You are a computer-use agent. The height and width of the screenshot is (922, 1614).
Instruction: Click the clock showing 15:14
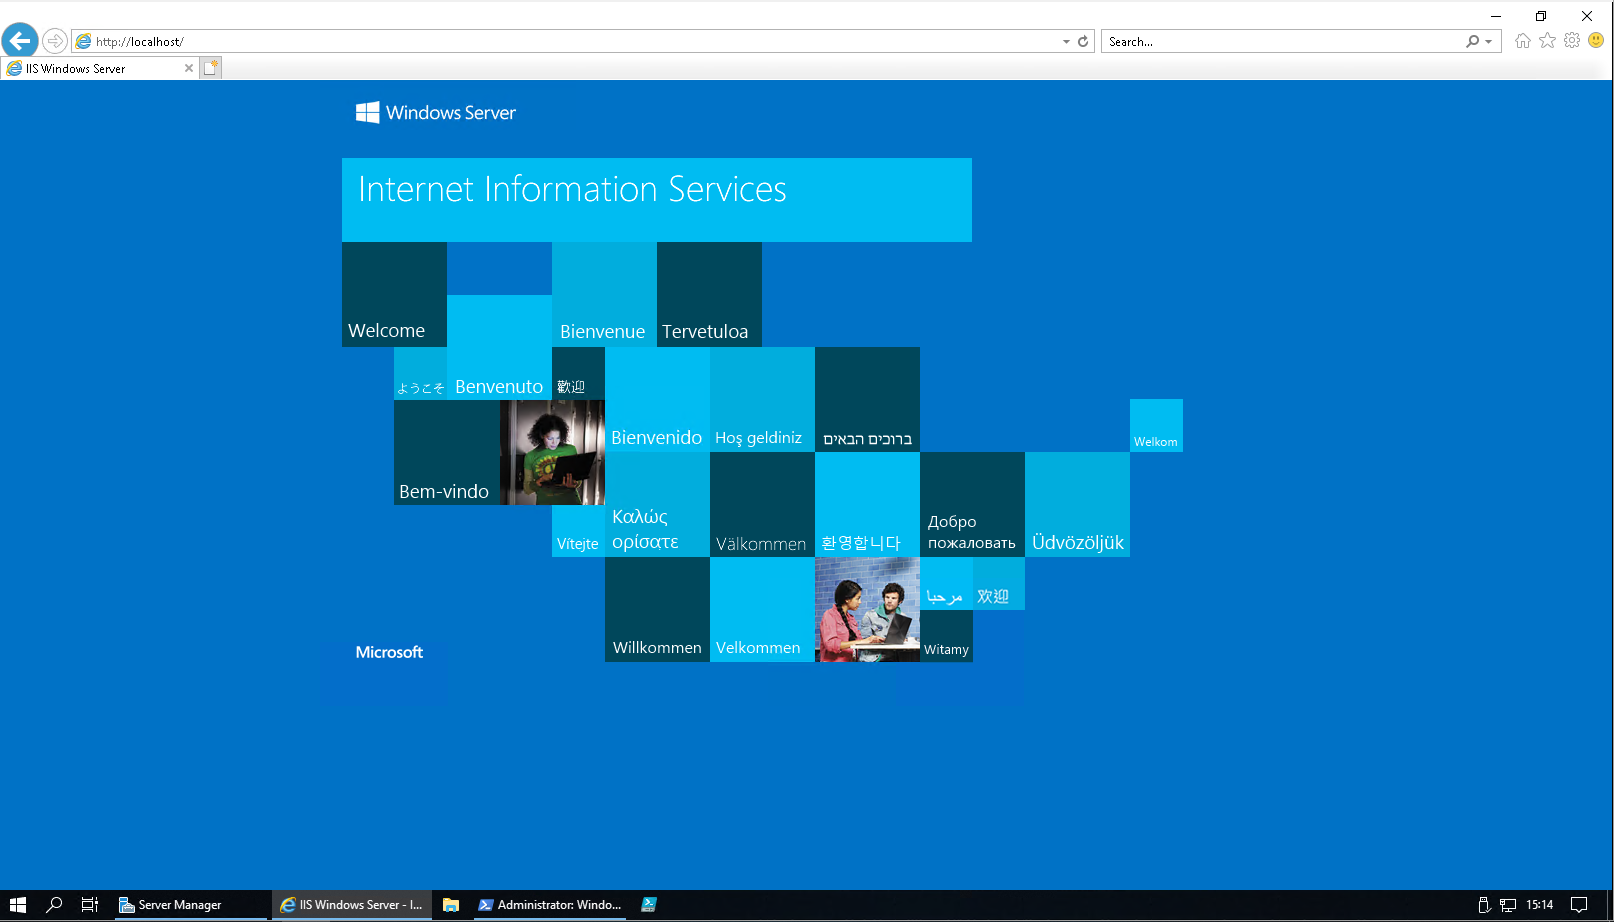point(1540,905)
